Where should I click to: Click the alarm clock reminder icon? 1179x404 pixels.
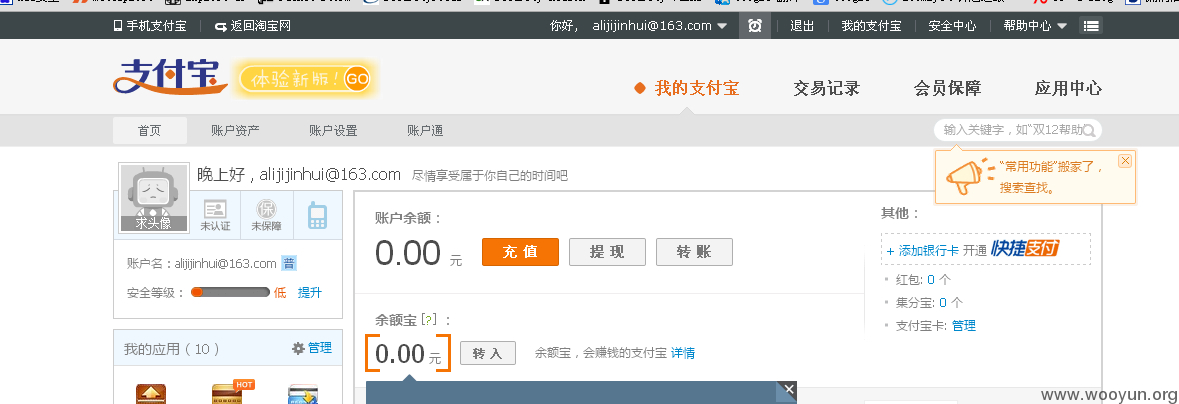755,26
